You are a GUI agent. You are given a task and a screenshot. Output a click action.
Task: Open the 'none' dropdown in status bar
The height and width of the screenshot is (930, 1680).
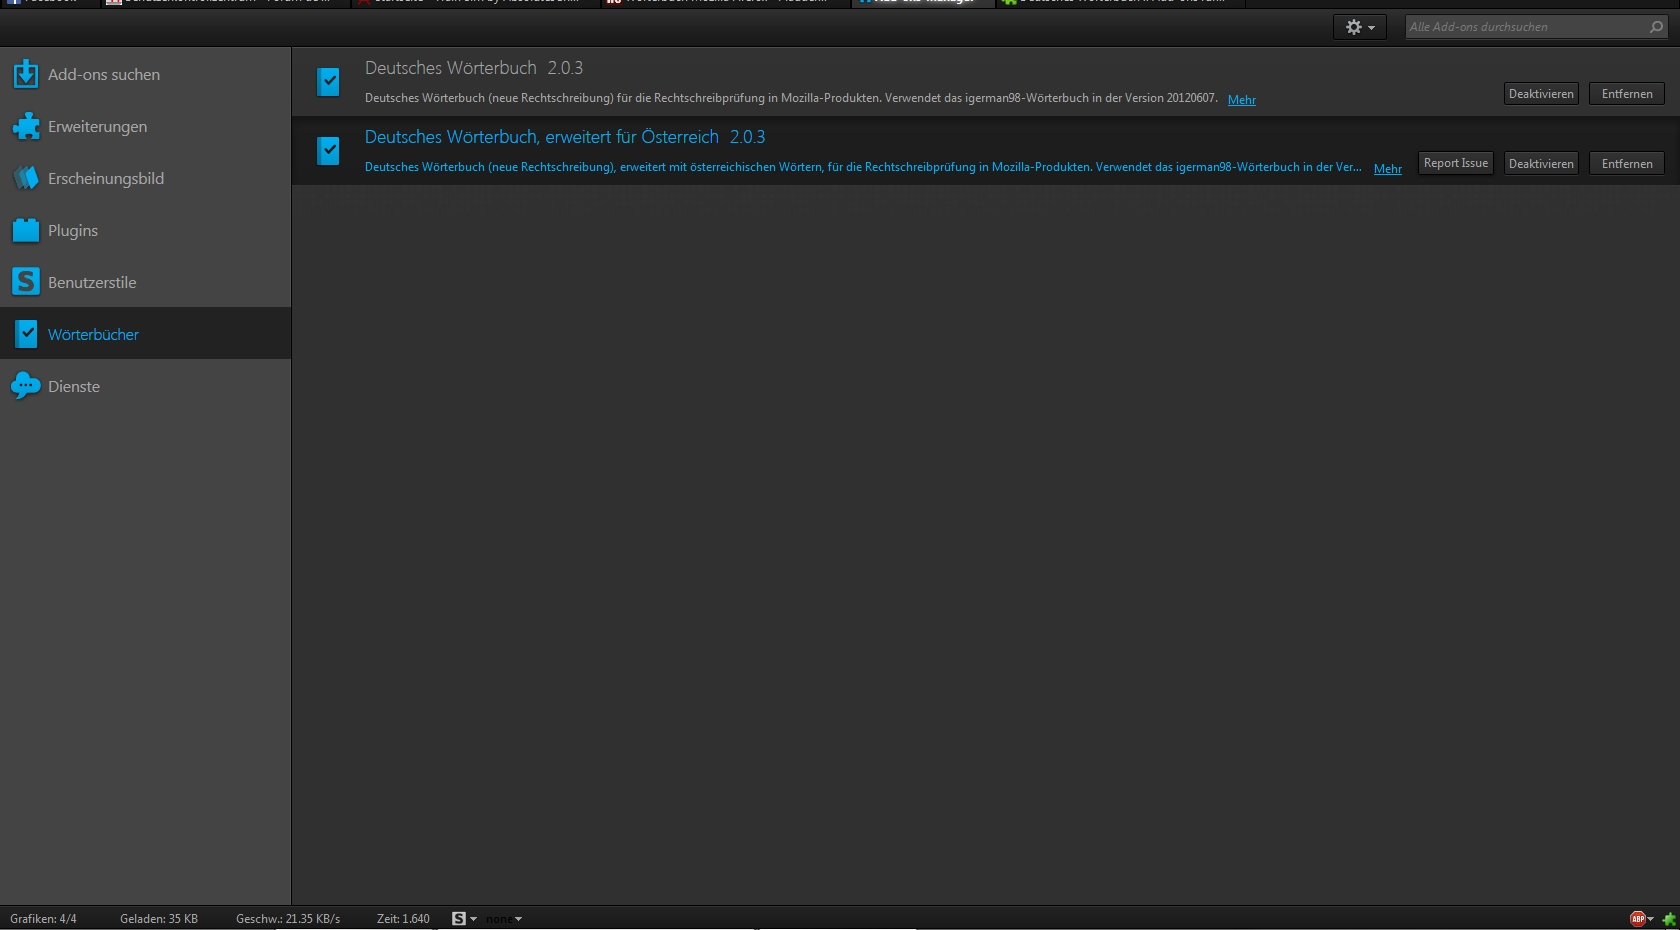504,919
